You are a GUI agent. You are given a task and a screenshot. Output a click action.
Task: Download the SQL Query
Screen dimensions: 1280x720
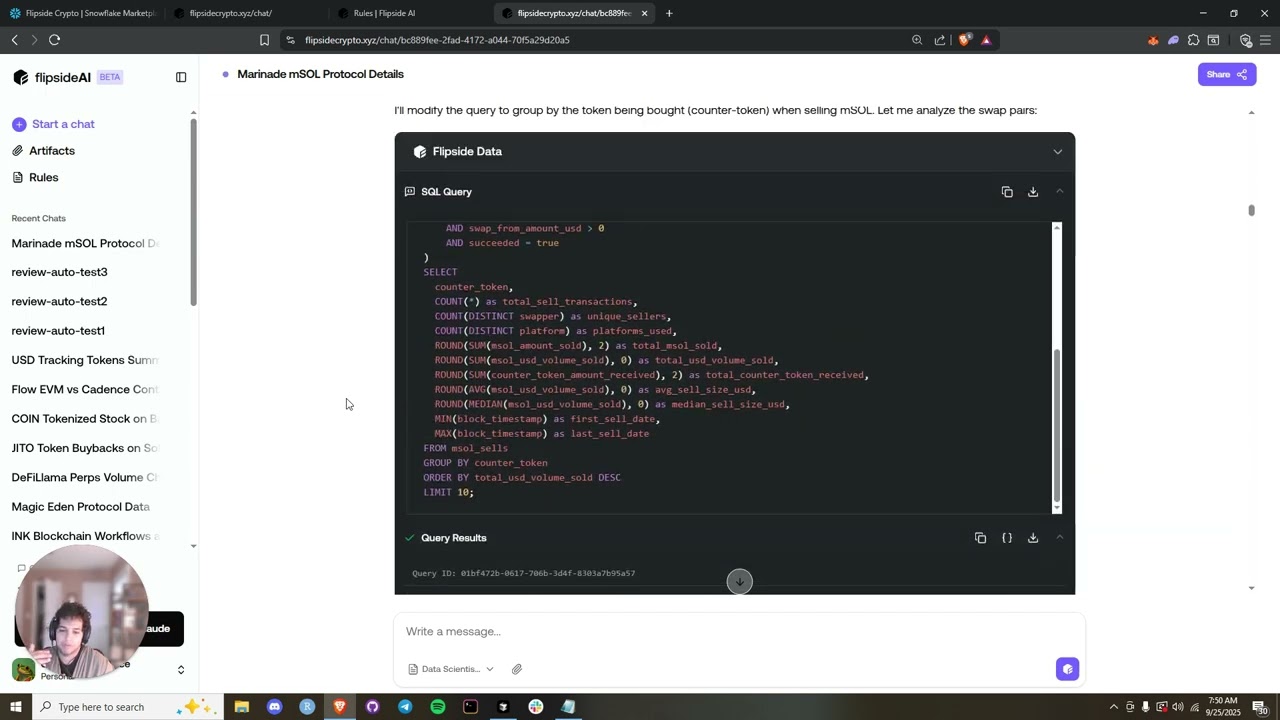tap(1033, 192)
